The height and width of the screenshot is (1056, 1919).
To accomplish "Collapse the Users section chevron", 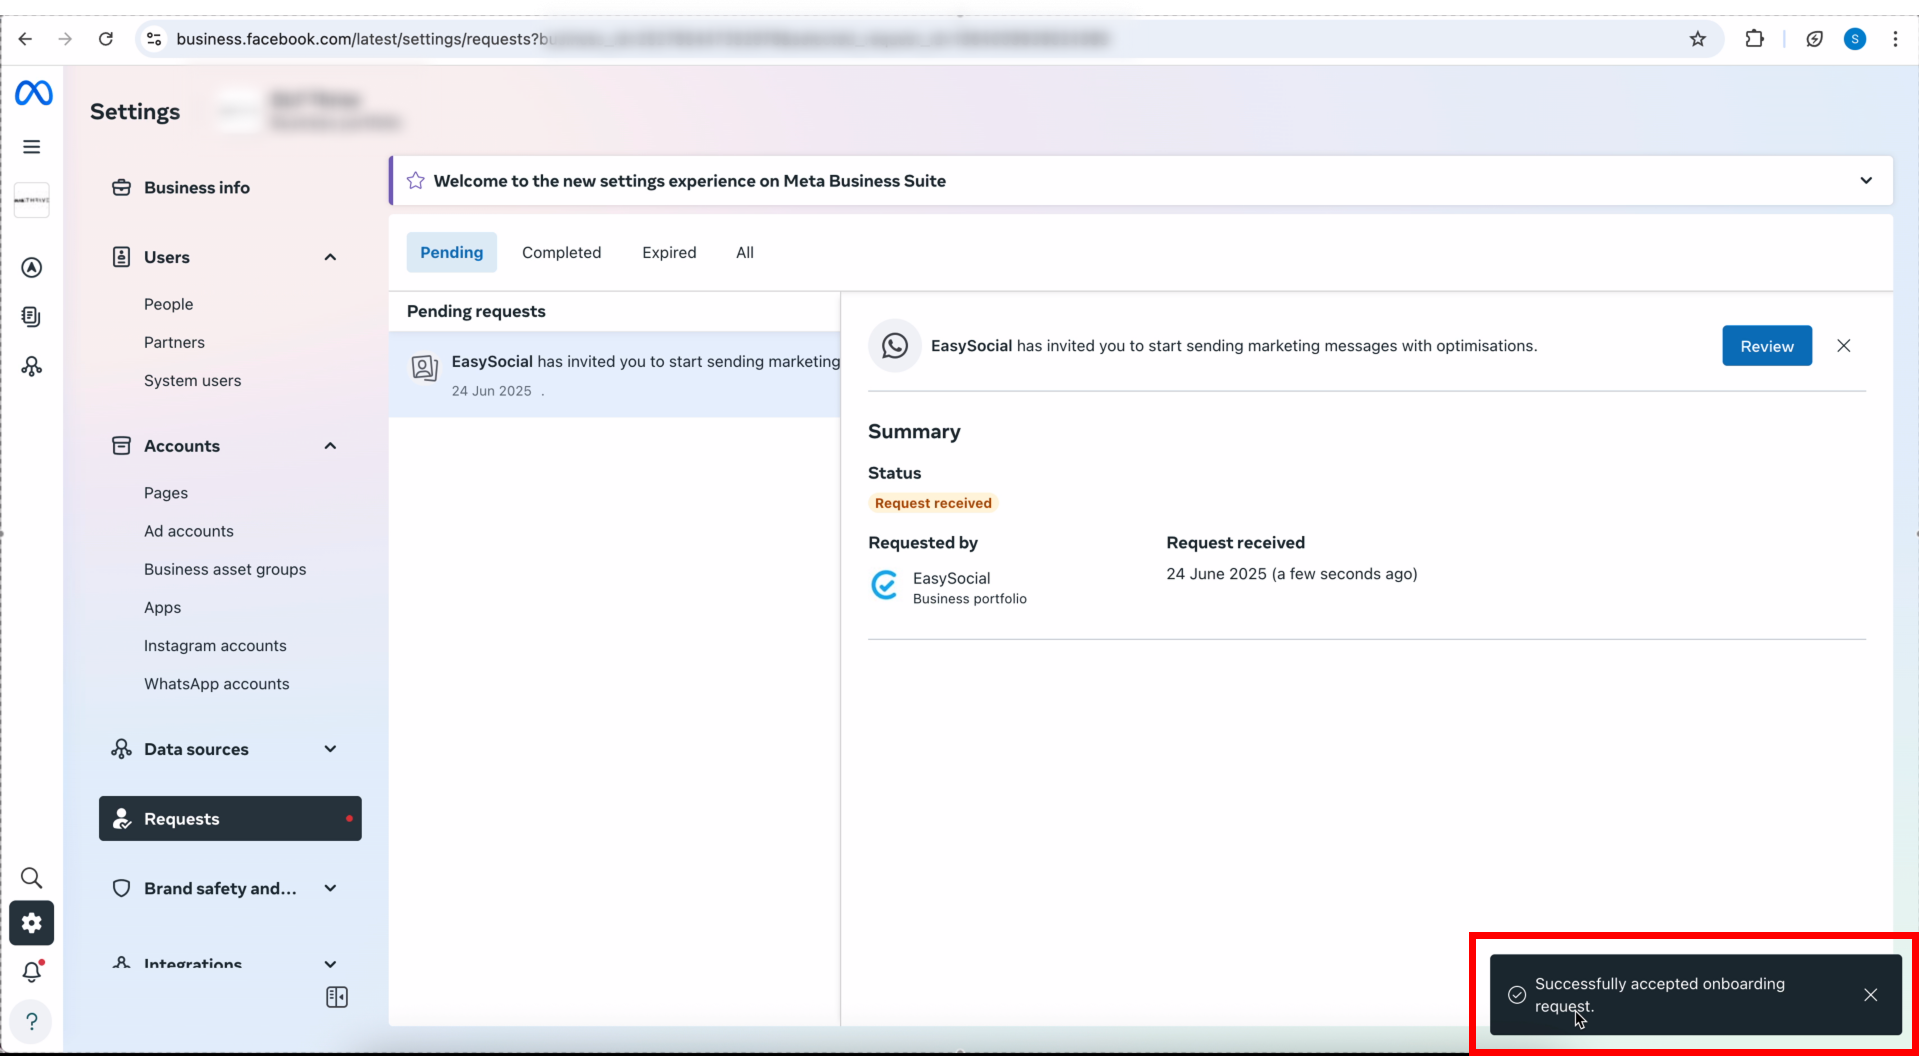I will pyautogui.click(x=330, y=258).
